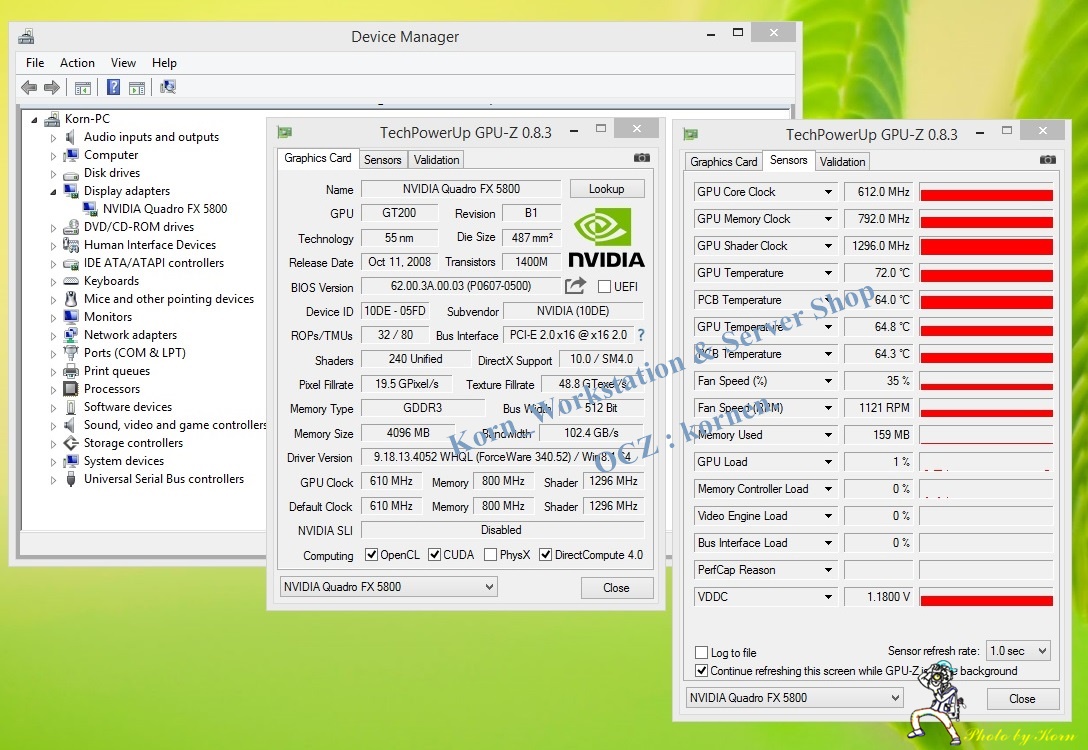Click the Network adapters icon
Viewport: 1088px width, 750px height.
point(71,335)
